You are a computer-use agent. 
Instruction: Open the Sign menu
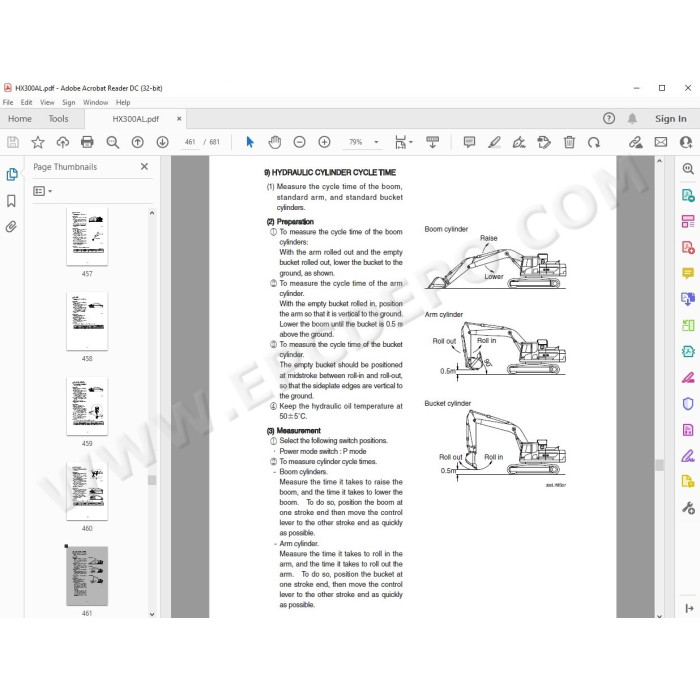click(x=68, y=102)
